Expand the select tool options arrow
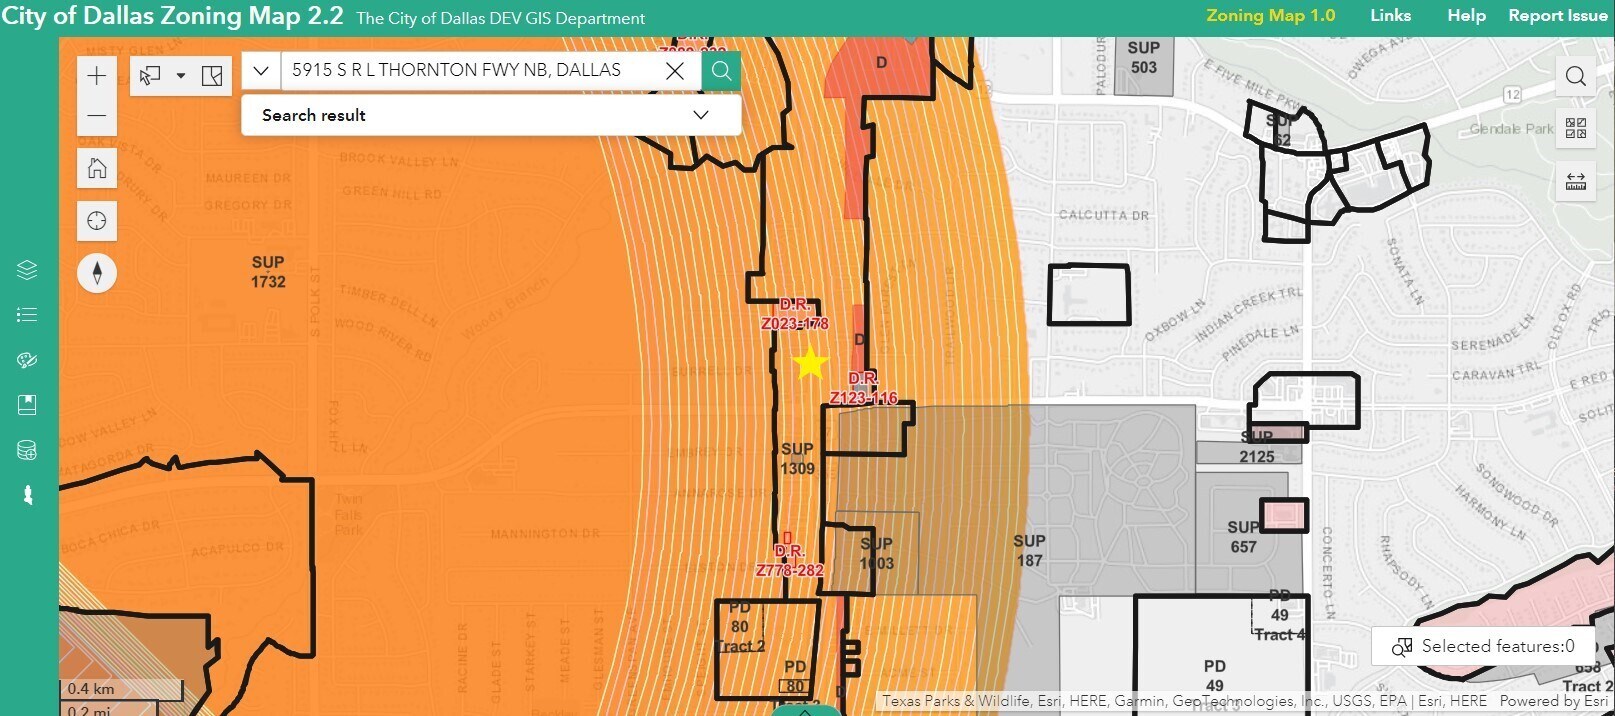Image resolution: width=1615 pixels, height=716 pixels. tap(181, 76)
